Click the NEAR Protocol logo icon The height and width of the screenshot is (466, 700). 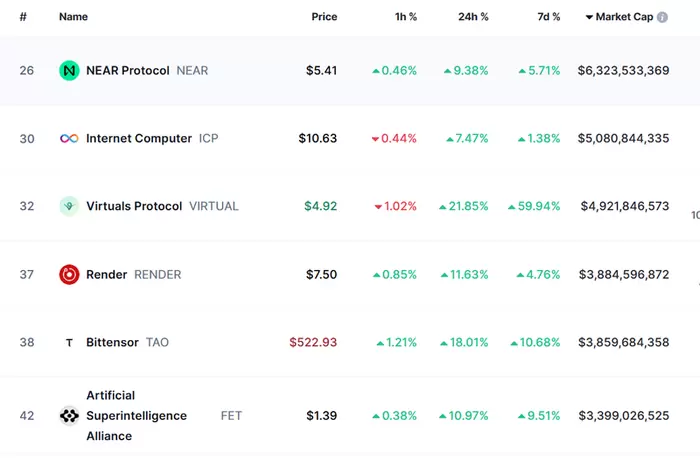(x=69, y=71)
